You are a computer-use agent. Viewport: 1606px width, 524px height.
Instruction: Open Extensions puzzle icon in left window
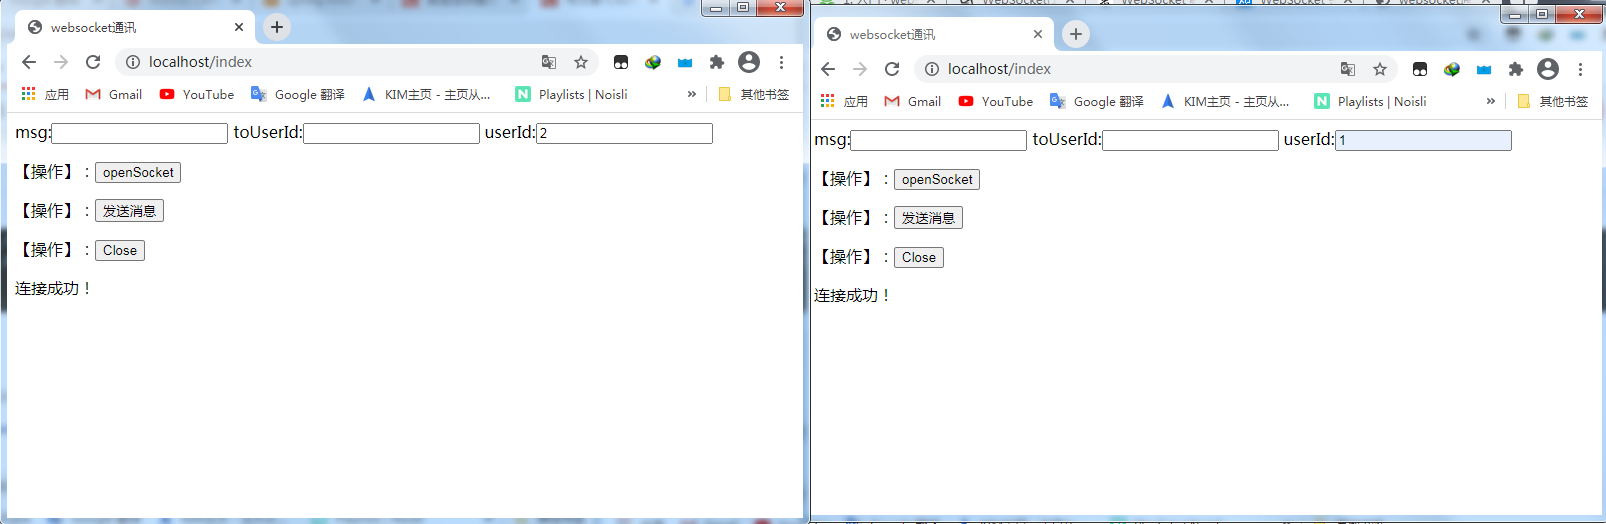coord(717,62)
